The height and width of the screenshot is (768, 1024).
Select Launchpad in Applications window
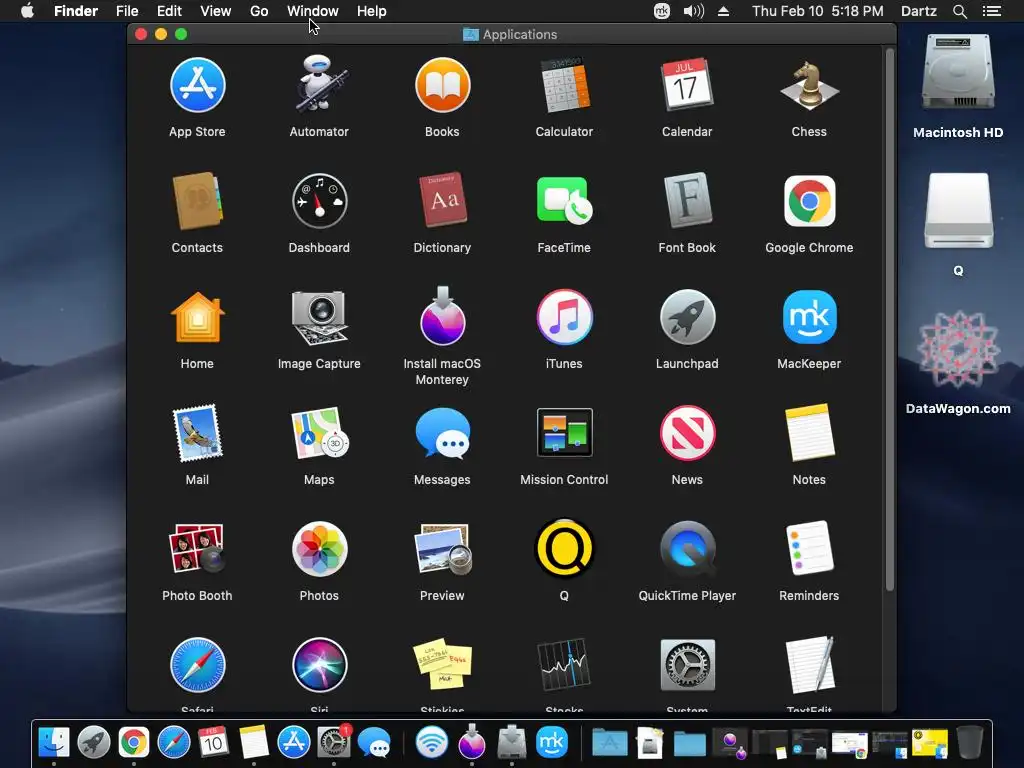click(687, 317)
